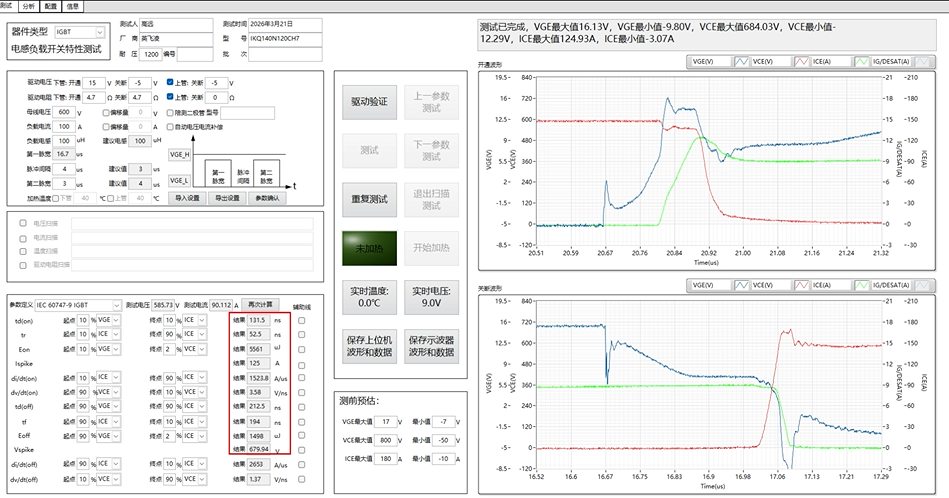Enable 偏移量 checkbox beside 母线电压
Viewport: 949px width, 498px height.
(x=106, y=113)
